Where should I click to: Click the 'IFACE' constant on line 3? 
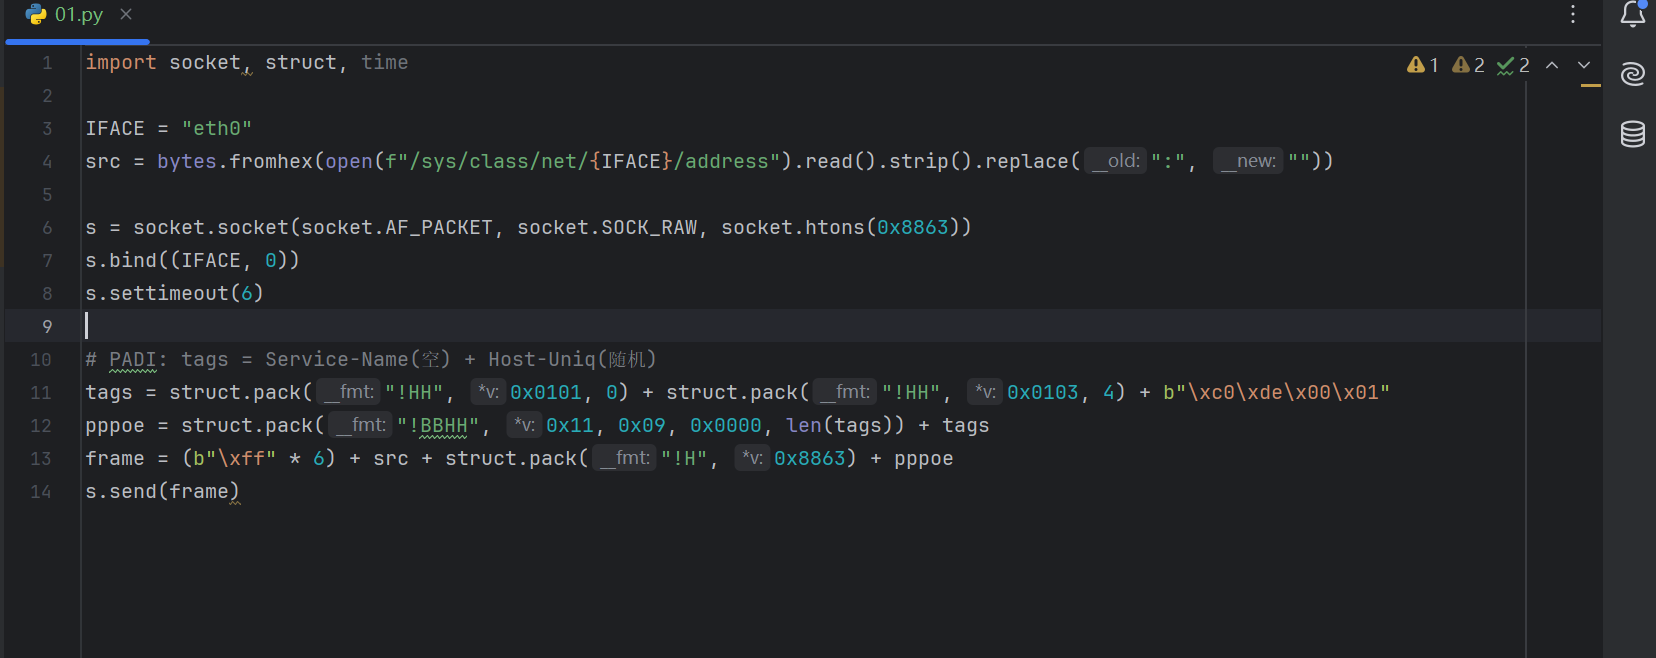click(x=115, y=128)
